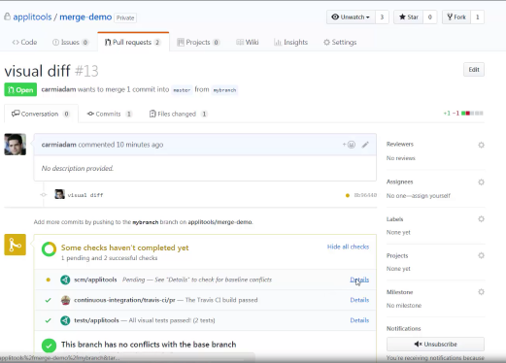Click the watchers count 3
This screenshot has width=506, height=363.
(382, 17)
